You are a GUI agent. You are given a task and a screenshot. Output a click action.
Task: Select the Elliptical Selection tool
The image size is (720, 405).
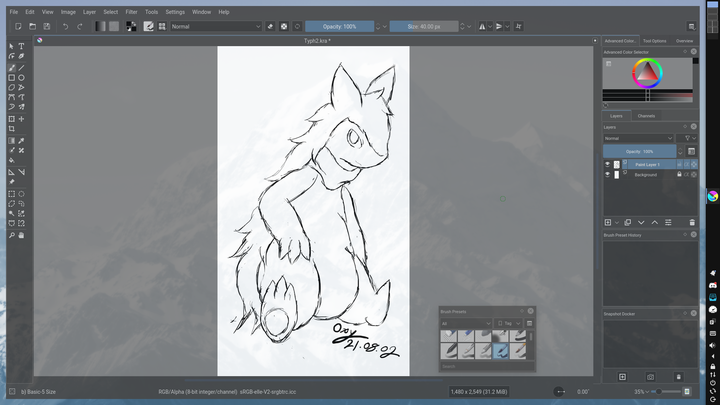coord(21,194)
